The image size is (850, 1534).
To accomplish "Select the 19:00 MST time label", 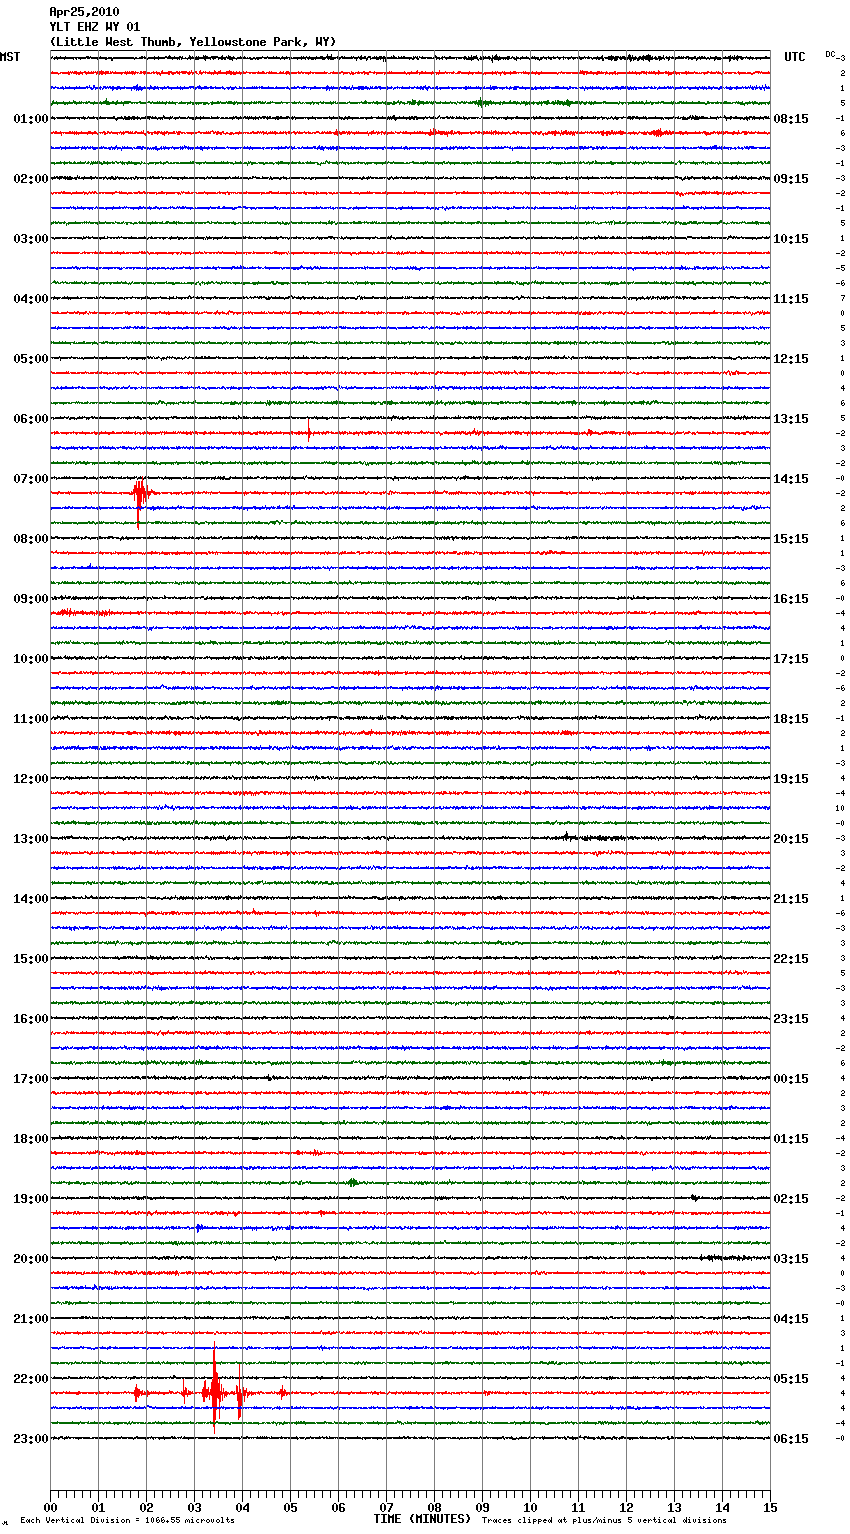I will pos(31,1199).
